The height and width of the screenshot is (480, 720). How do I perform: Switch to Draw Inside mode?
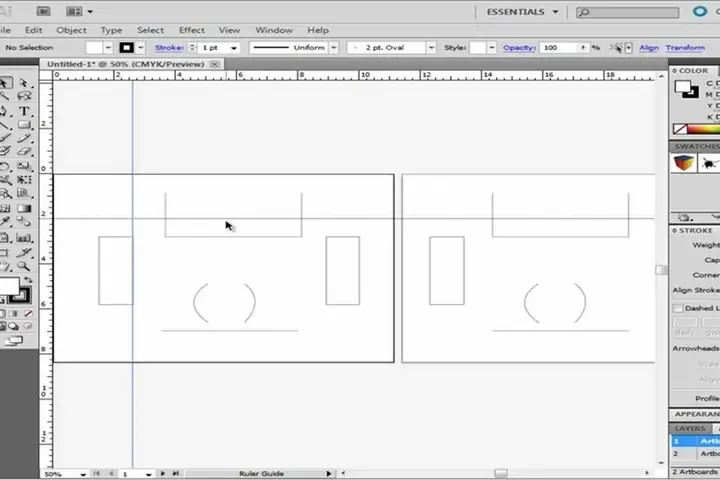tap(28, 326)
